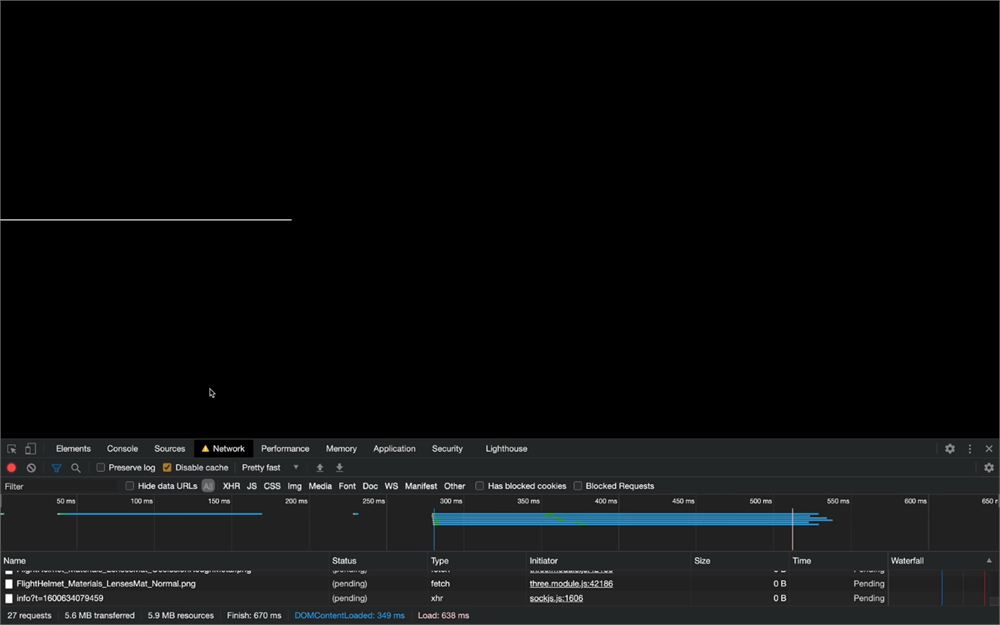Filter requests by Manifest
1000x625 pixels.
pyautogui.click(x=421, y=486)
